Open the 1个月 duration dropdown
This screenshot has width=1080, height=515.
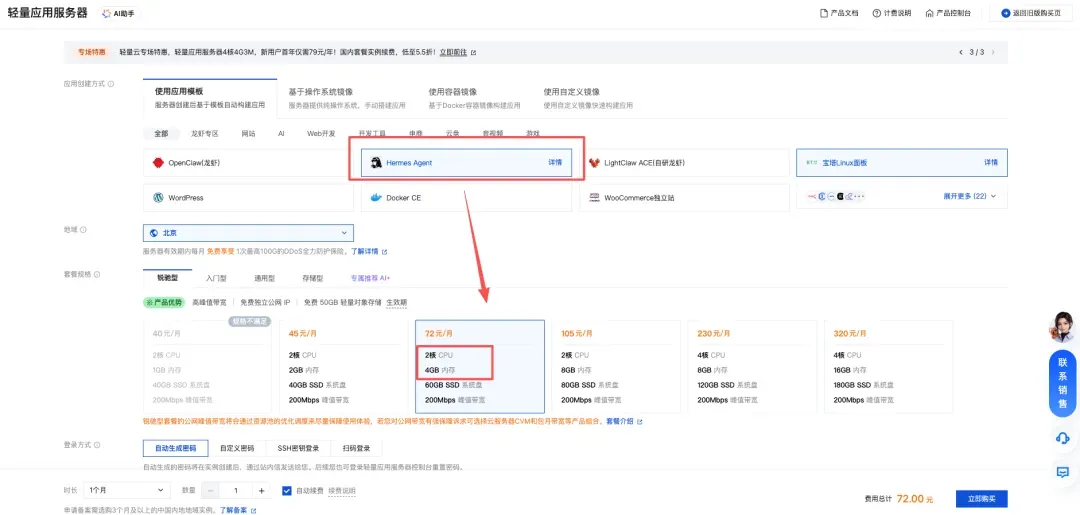(x=128, y=491)
